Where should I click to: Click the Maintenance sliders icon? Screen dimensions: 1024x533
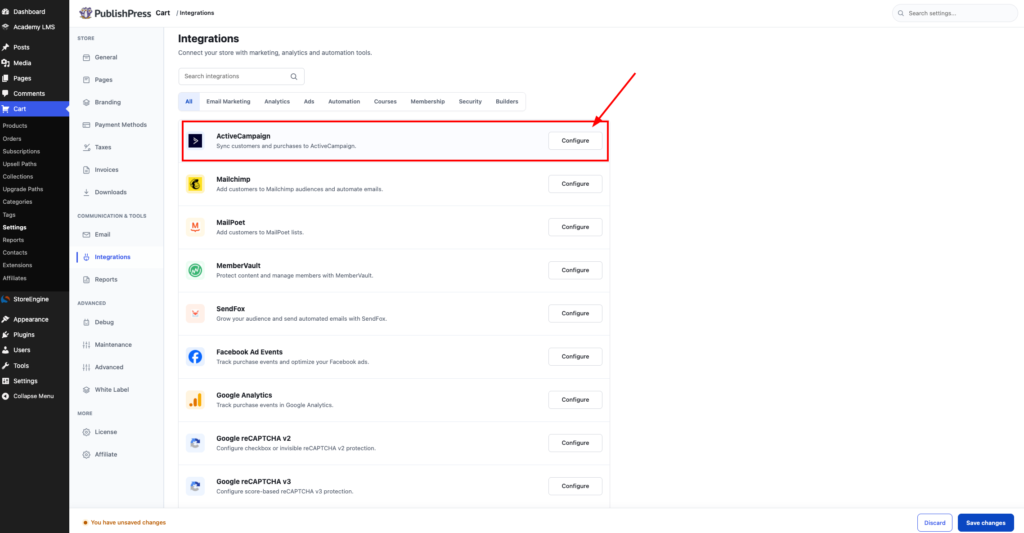[86, 345]
